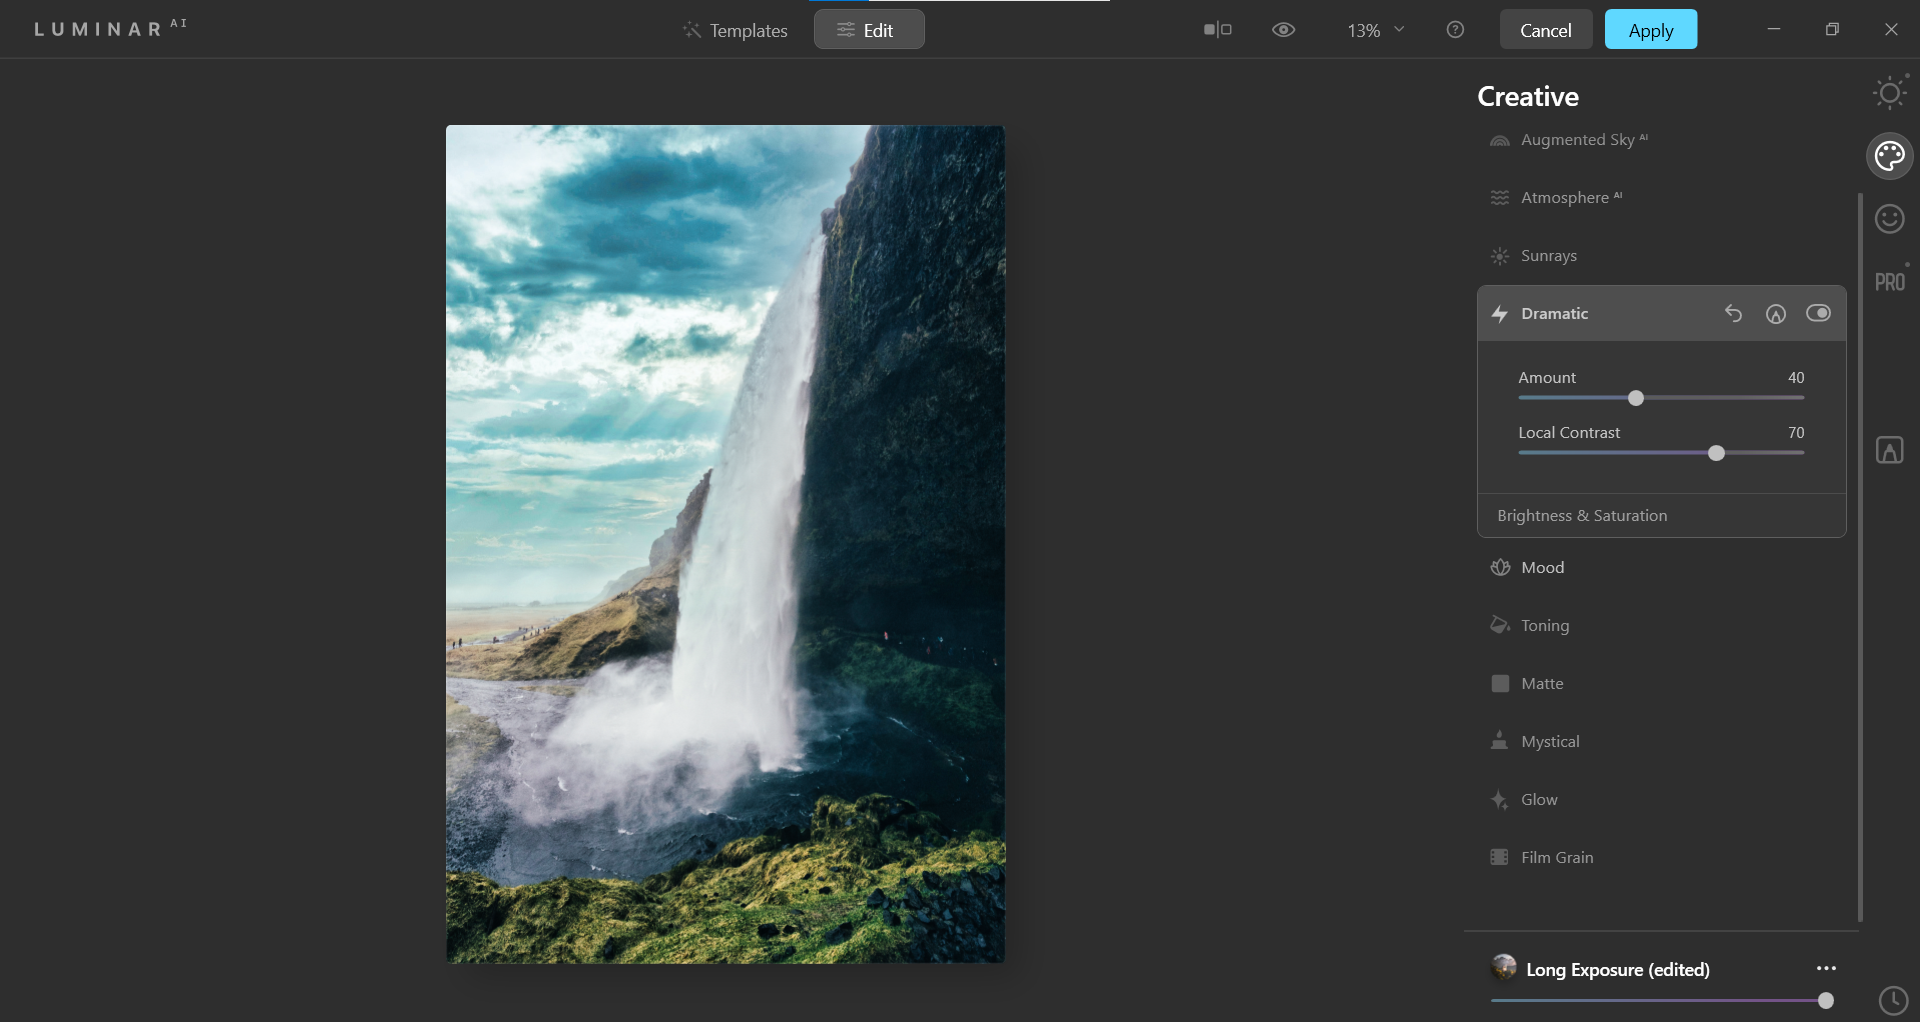Click the Toning paint bucket icon
The image size is (1920, 1022).
coord(1499,625)
